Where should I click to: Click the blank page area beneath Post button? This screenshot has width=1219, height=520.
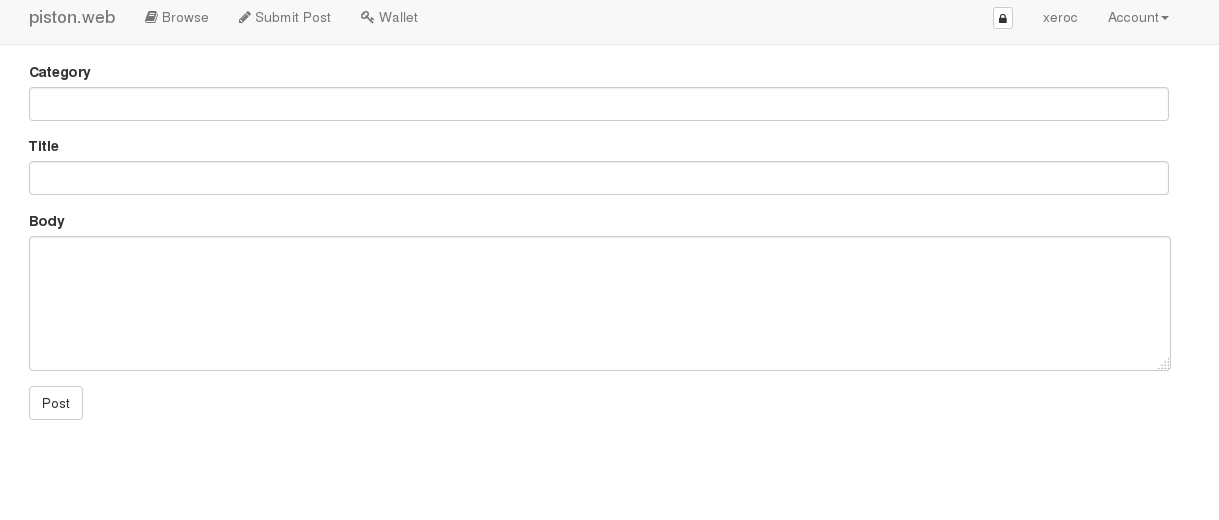600,470
